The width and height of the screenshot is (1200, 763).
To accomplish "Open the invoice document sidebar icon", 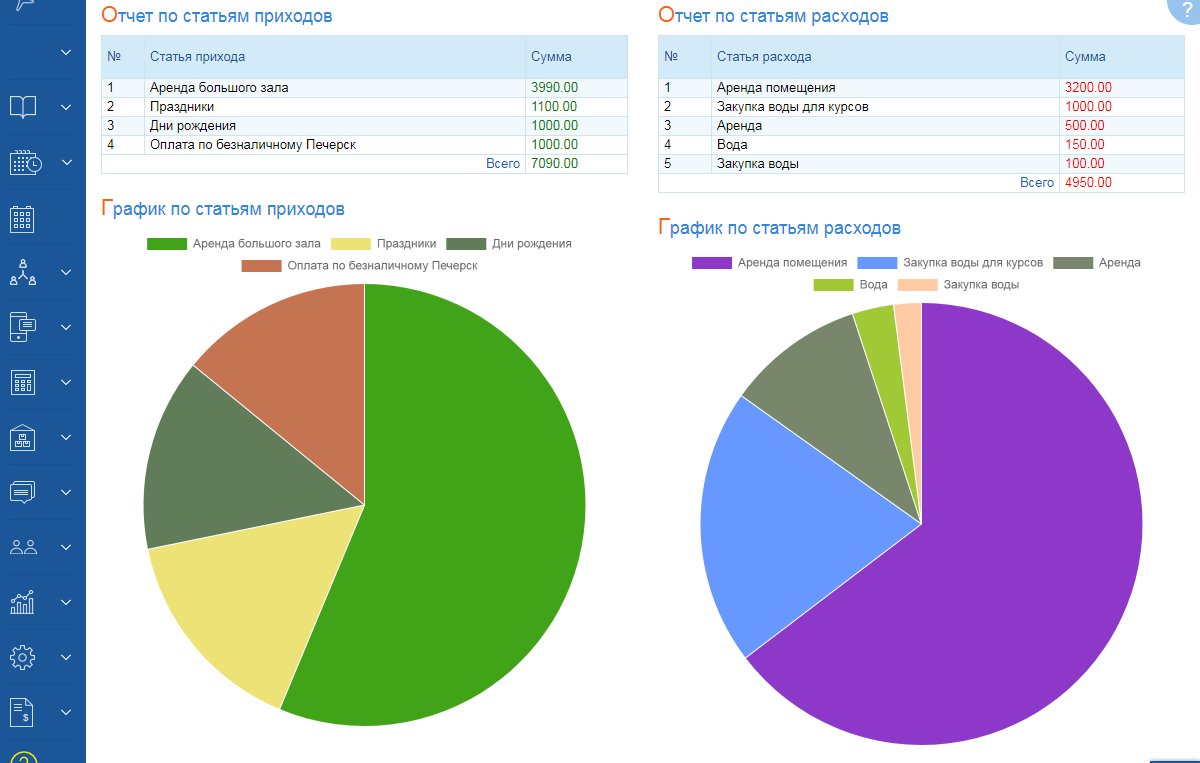I will pos(23,712).
